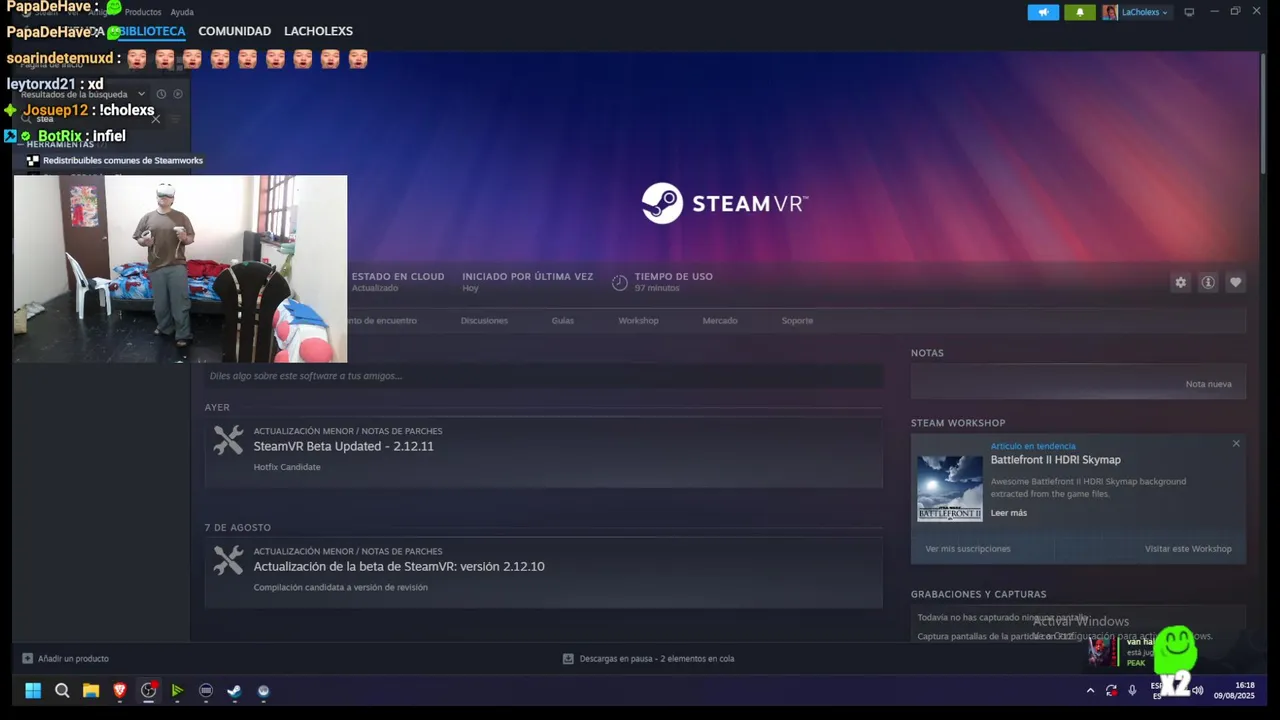Screen dimensions: 1280x720
Task: Click the Battlefront II HDRI Skymap title
Action: pyautogui.click(x=1055, y=460)
